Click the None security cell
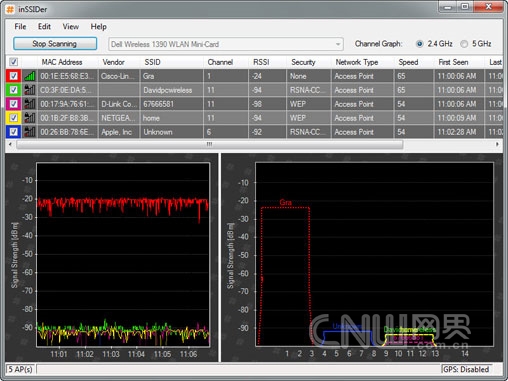This screenshot has height=381, width=508. (x=309, y=76)
